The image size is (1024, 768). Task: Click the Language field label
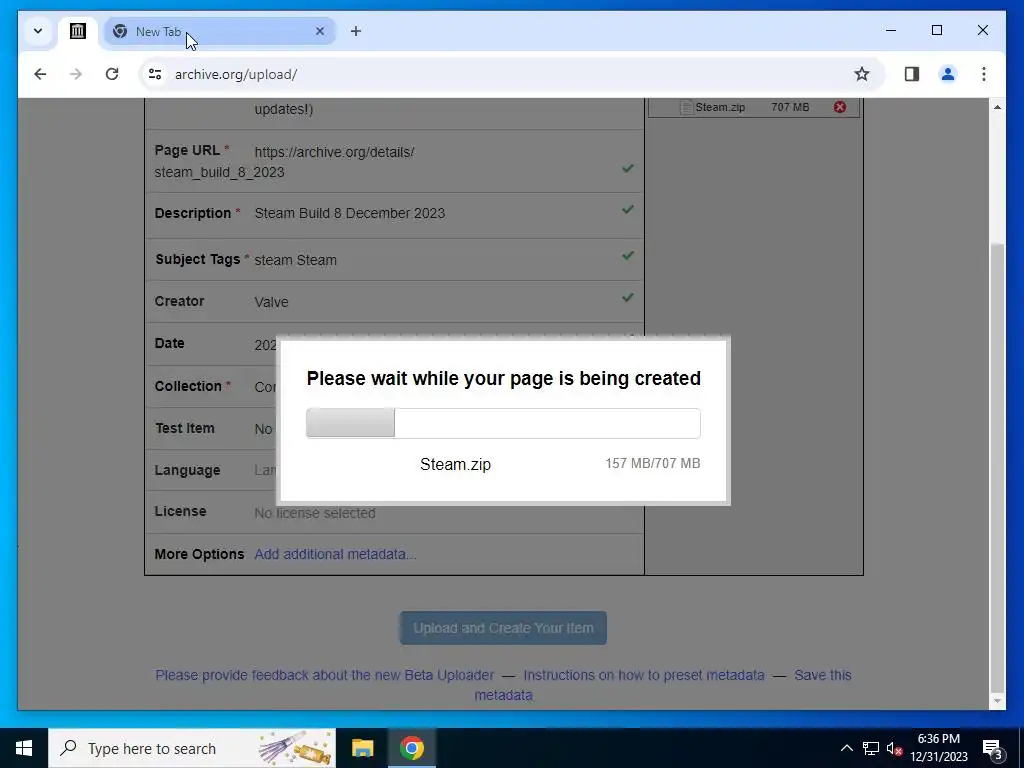[187, 471]
